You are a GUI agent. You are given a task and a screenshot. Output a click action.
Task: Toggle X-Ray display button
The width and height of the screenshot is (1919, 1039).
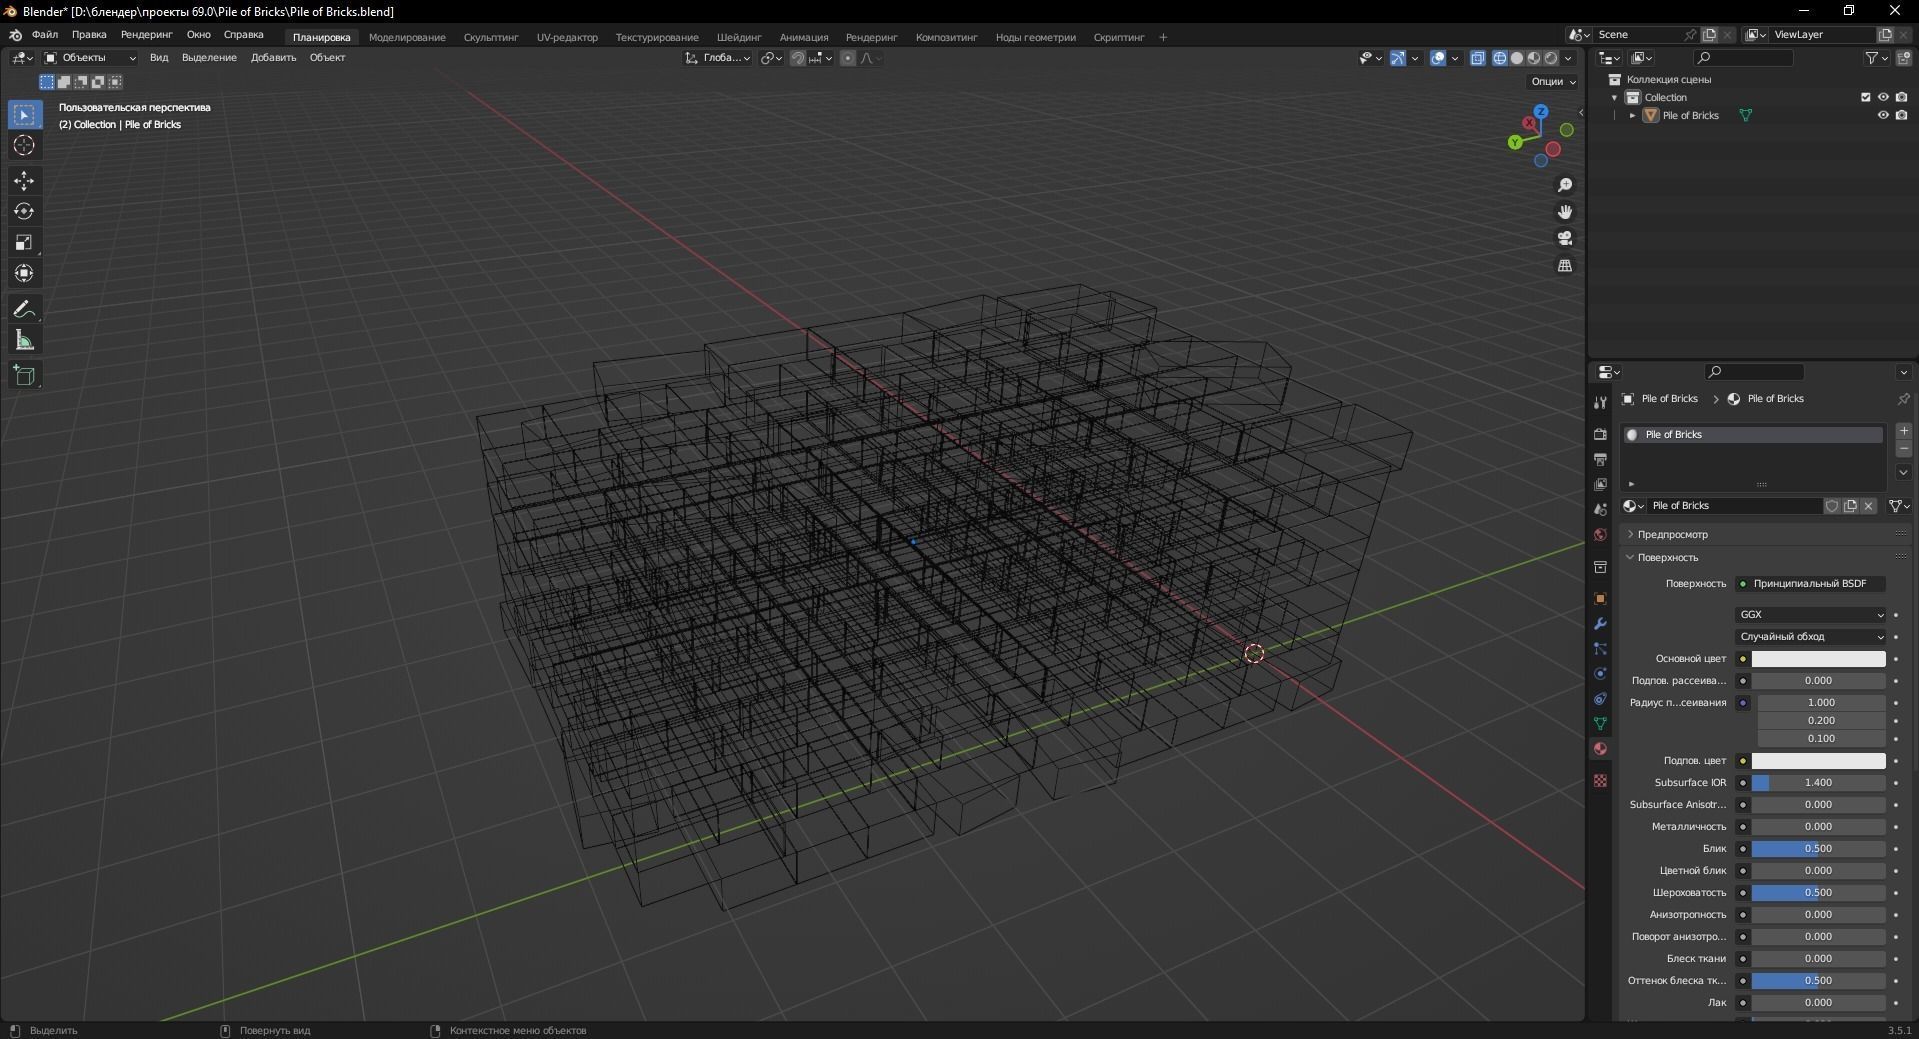[x=1478, y=58]
